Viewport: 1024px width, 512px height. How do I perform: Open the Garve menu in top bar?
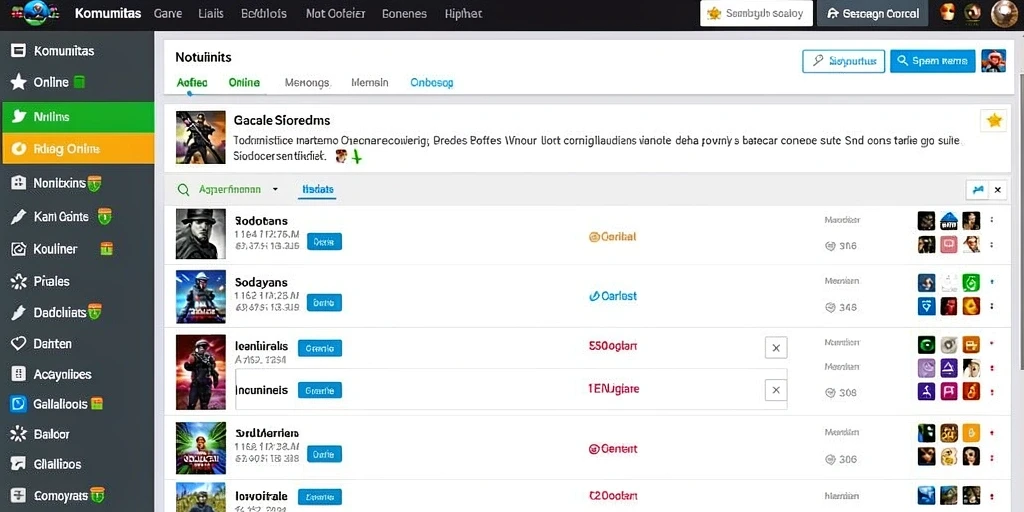tap(168, 14)
